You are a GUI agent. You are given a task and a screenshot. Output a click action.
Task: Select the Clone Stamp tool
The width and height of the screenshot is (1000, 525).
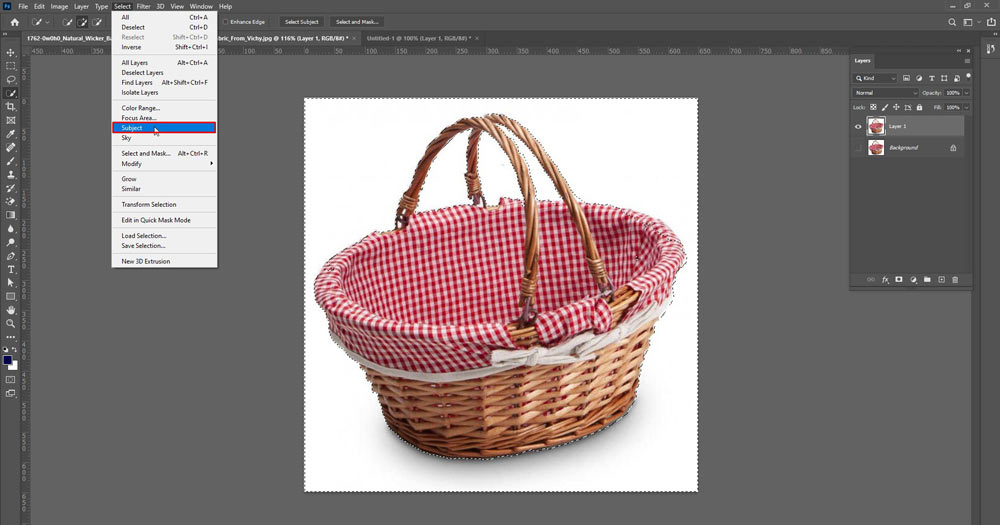click(x=11, y=174)
